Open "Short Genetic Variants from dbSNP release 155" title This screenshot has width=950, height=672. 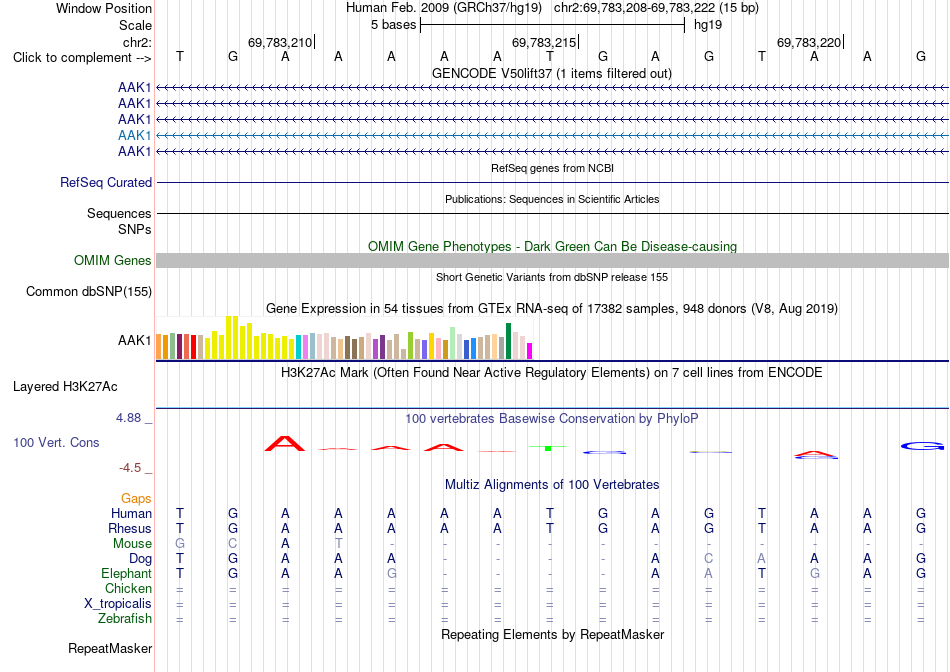[x=552, y=278]
